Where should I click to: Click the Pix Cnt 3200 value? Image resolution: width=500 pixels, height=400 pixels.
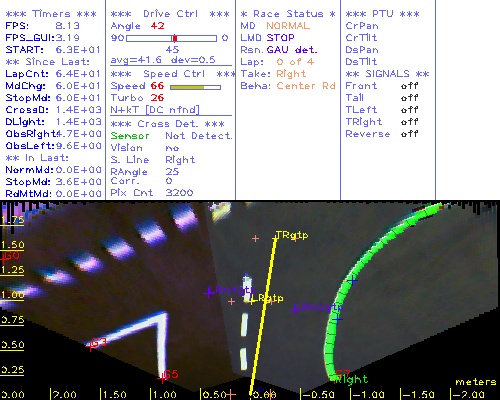click(x=179, y=193)
